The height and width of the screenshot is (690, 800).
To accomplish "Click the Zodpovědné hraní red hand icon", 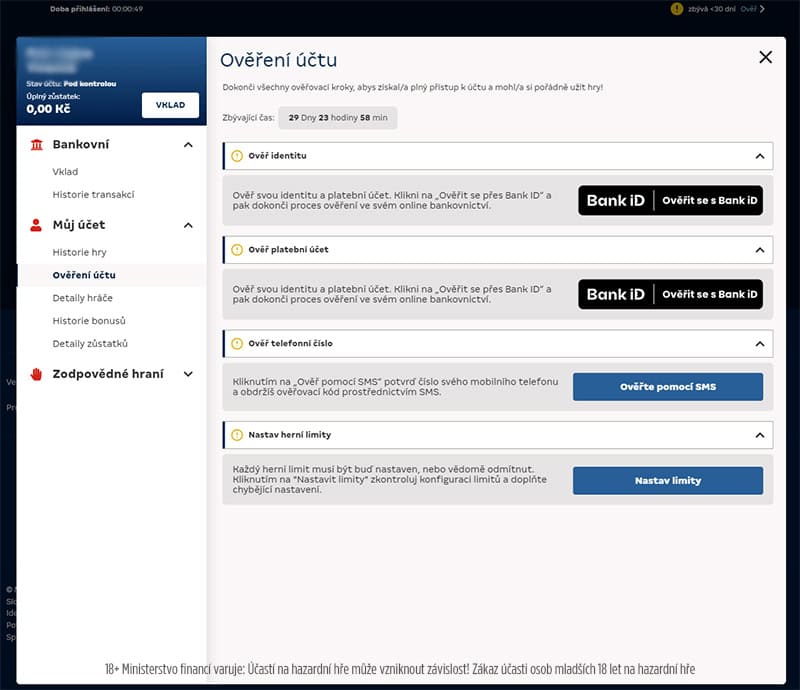I will click(36, 374).
